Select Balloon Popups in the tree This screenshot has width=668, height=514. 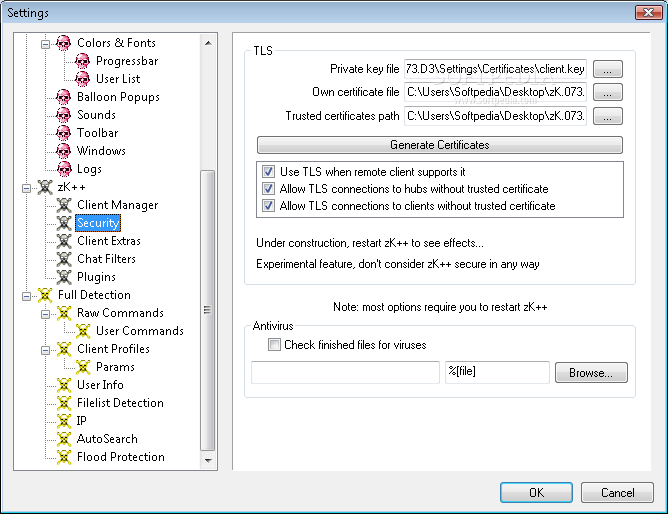(118, 97)
